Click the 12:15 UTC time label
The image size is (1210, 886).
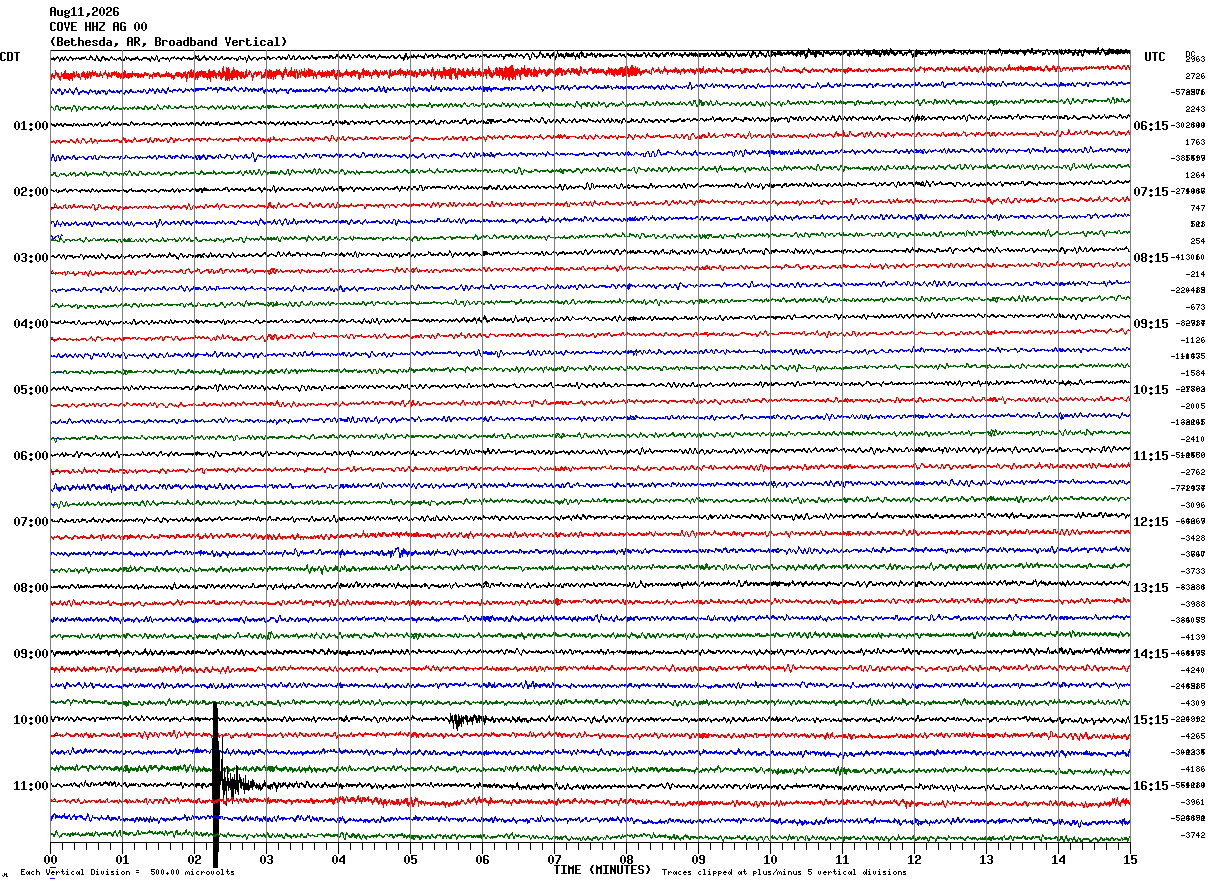click(1152, 522)
